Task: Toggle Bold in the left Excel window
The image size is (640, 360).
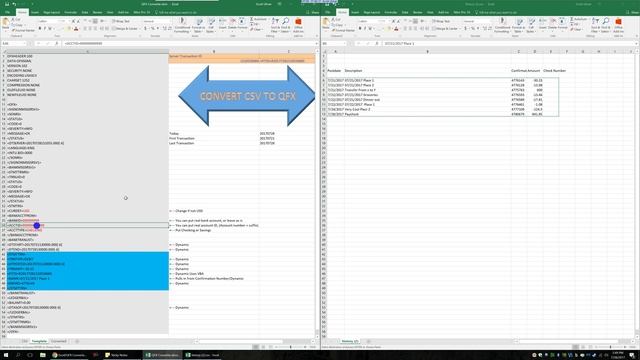Action: (40, 29)
